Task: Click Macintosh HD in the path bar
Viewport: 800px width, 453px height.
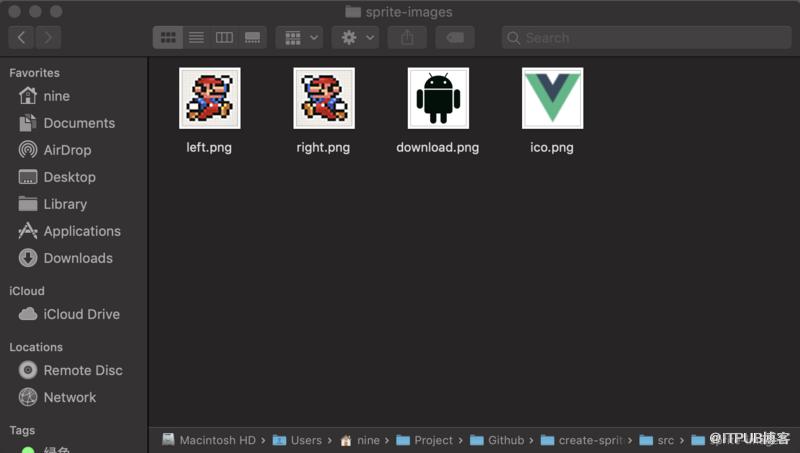Action: [209, 440]
